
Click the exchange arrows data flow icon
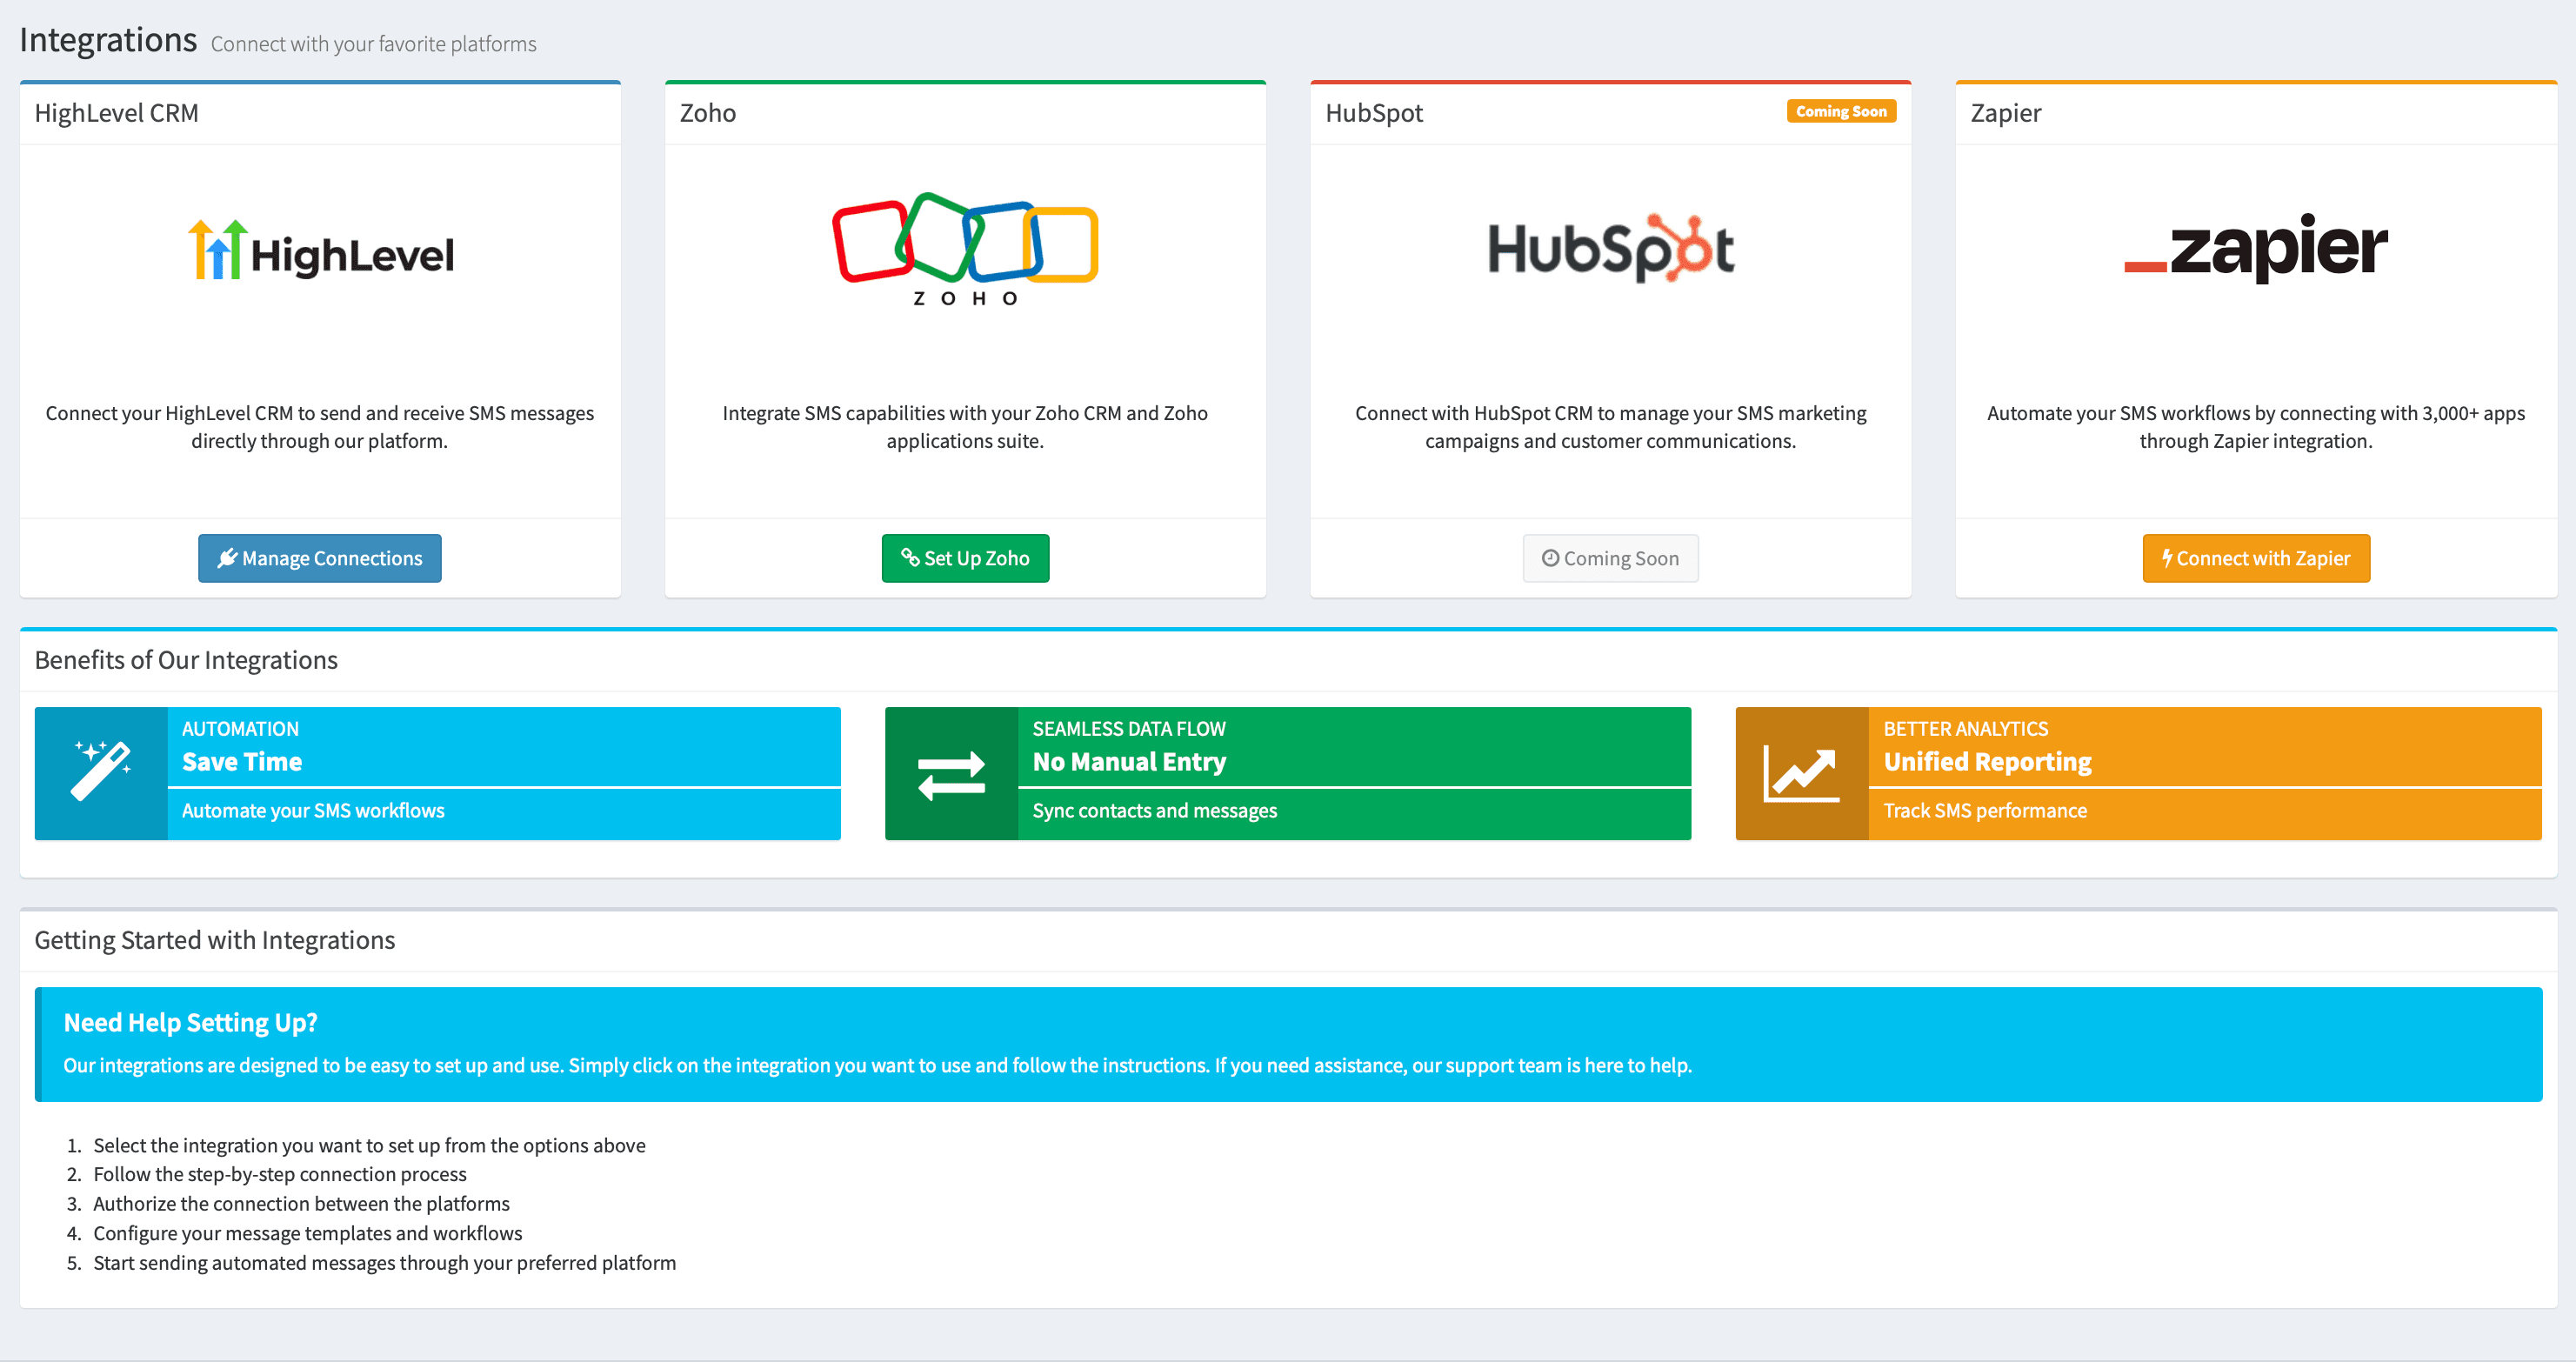[951, 775]
